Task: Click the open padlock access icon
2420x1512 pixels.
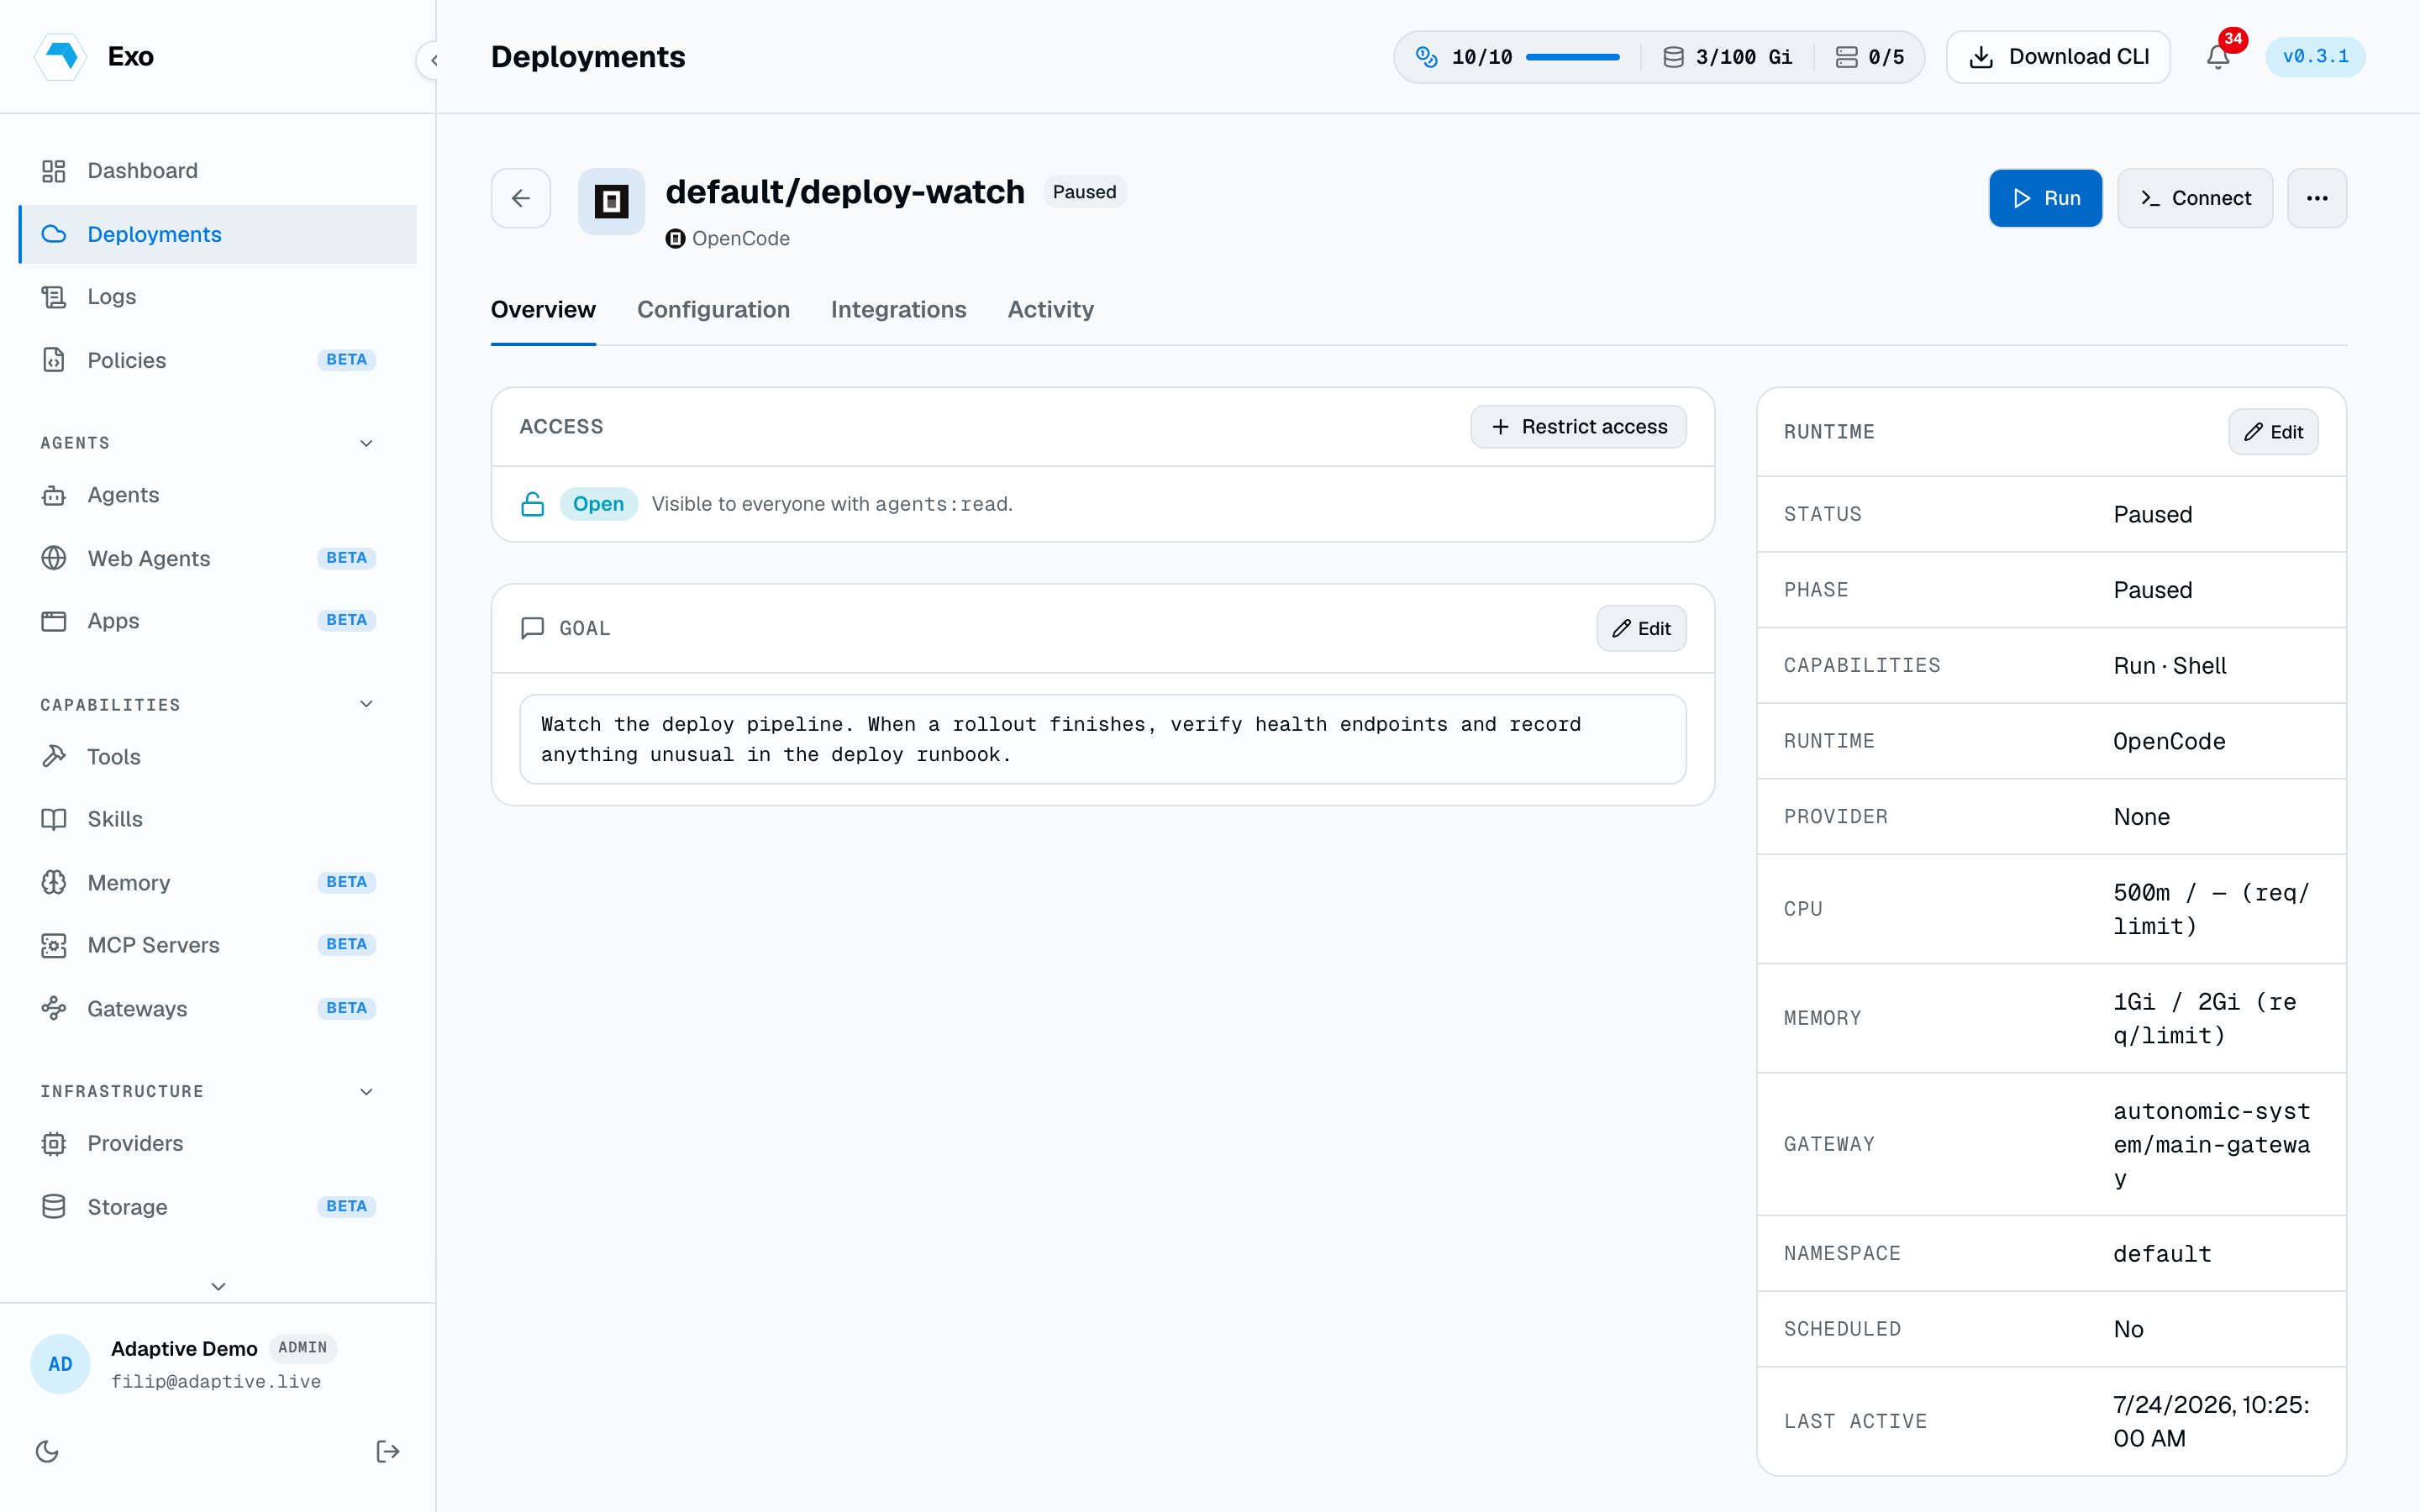Action: pyautogui.click(x=533, y=504)
